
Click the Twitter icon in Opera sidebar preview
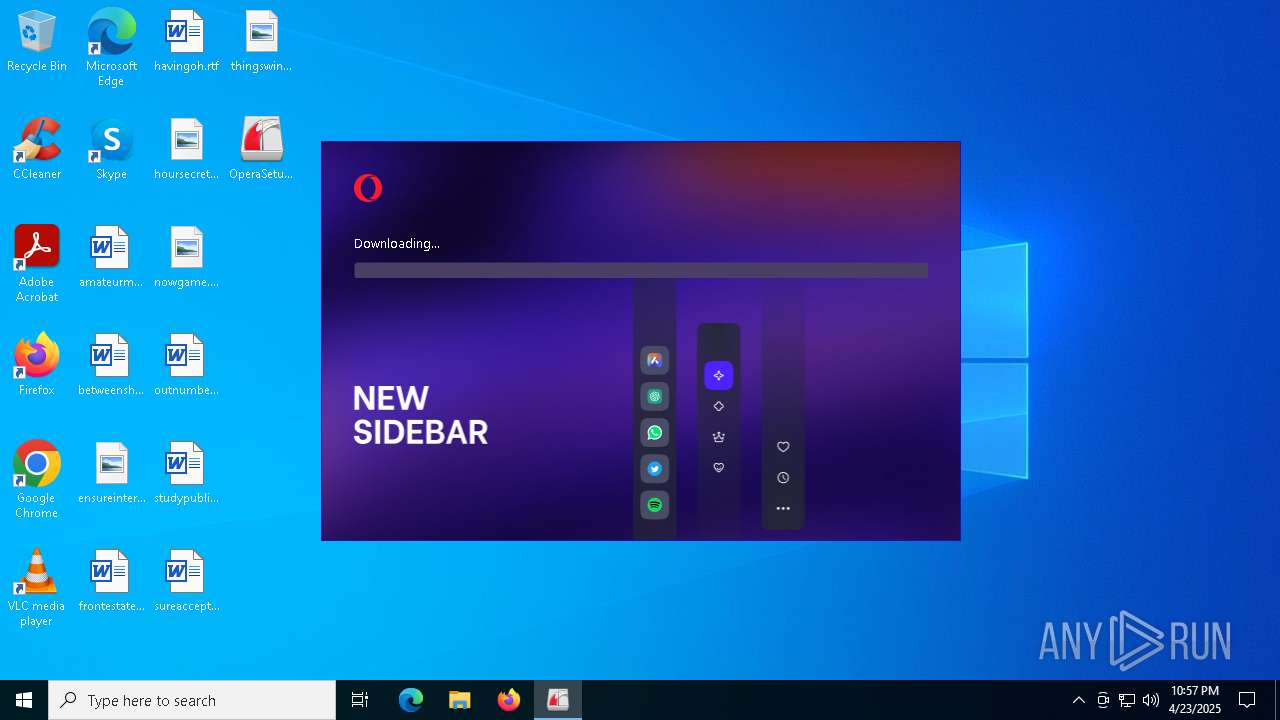[655, 469]
